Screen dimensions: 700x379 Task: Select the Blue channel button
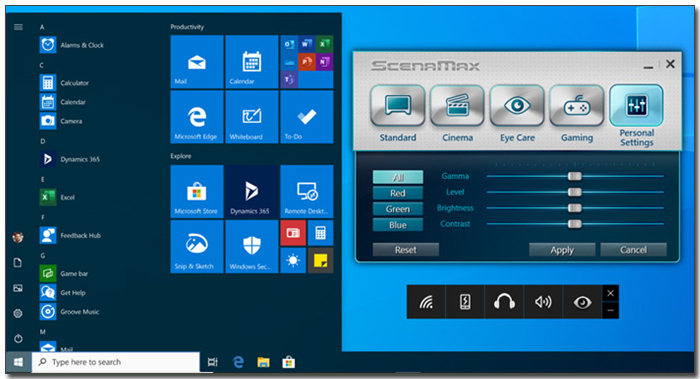[x=398, y=225]
